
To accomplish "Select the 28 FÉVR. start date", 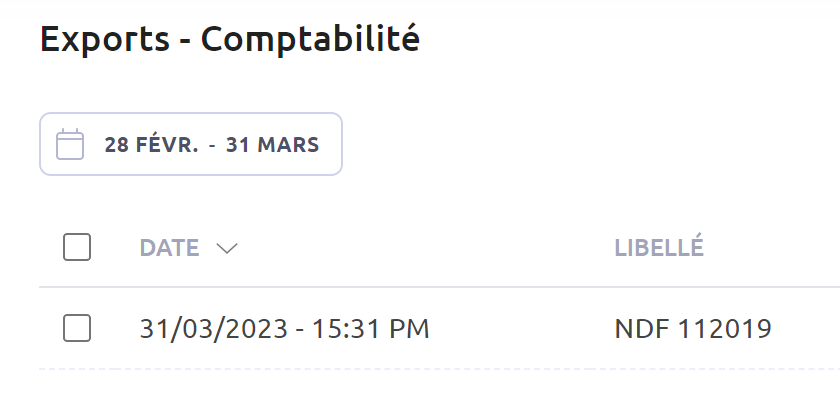I will (x=152, y=145).
